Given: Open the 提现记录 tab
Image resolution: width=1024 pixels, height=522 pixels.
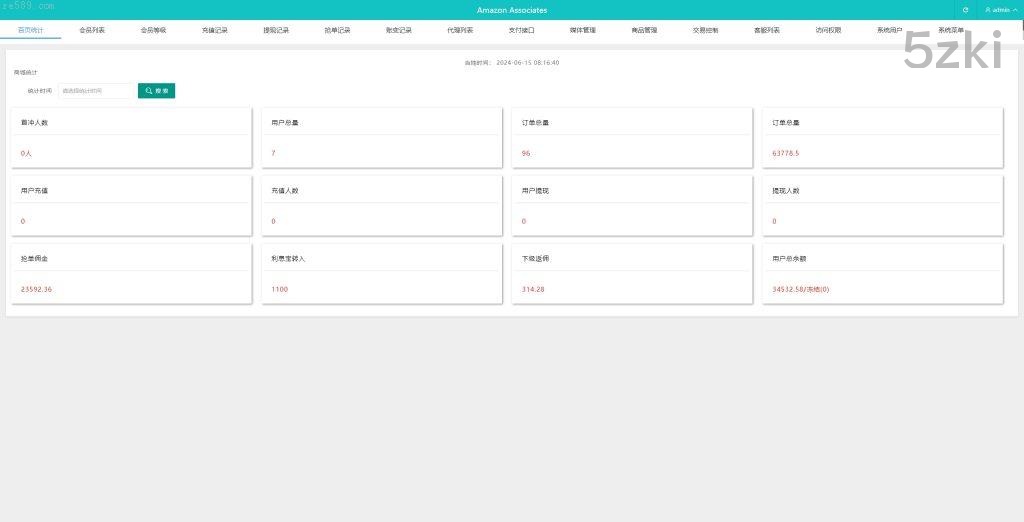Looking at the screenshot, I should pos(276,31).
